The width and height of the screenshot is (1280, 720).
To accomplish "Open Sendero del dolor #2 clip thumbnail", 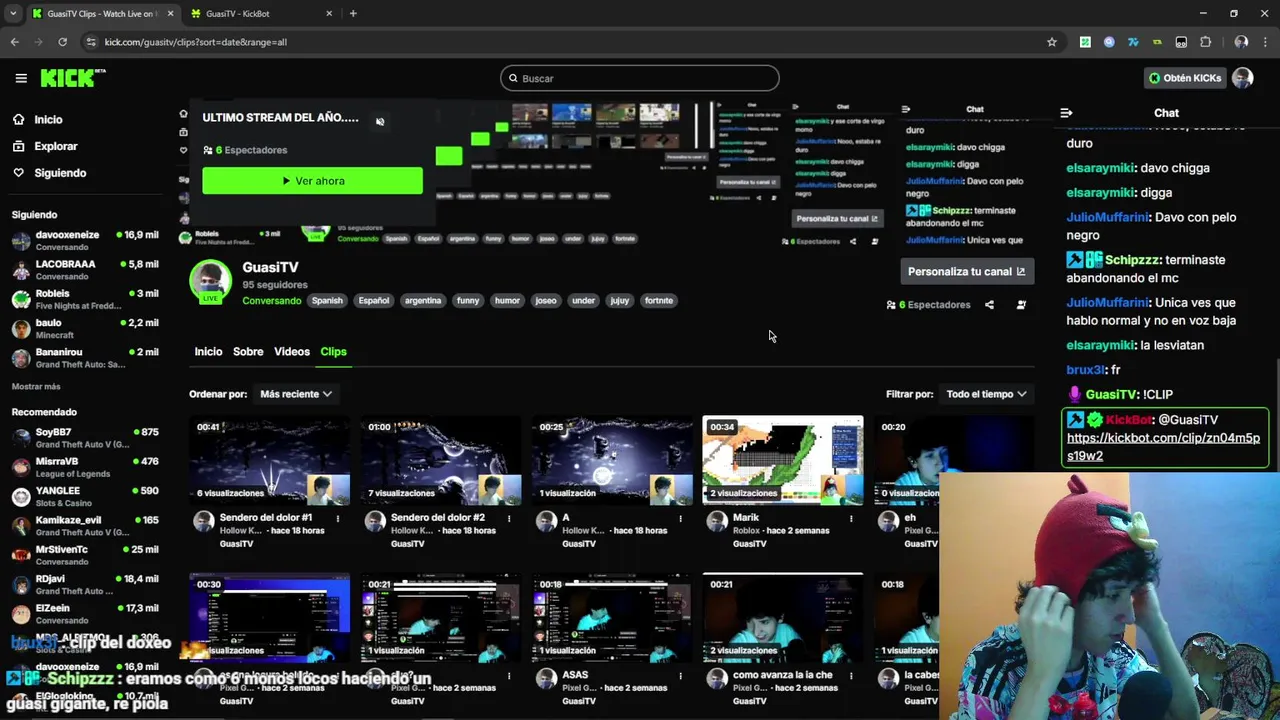I will (x=441, y=460).
